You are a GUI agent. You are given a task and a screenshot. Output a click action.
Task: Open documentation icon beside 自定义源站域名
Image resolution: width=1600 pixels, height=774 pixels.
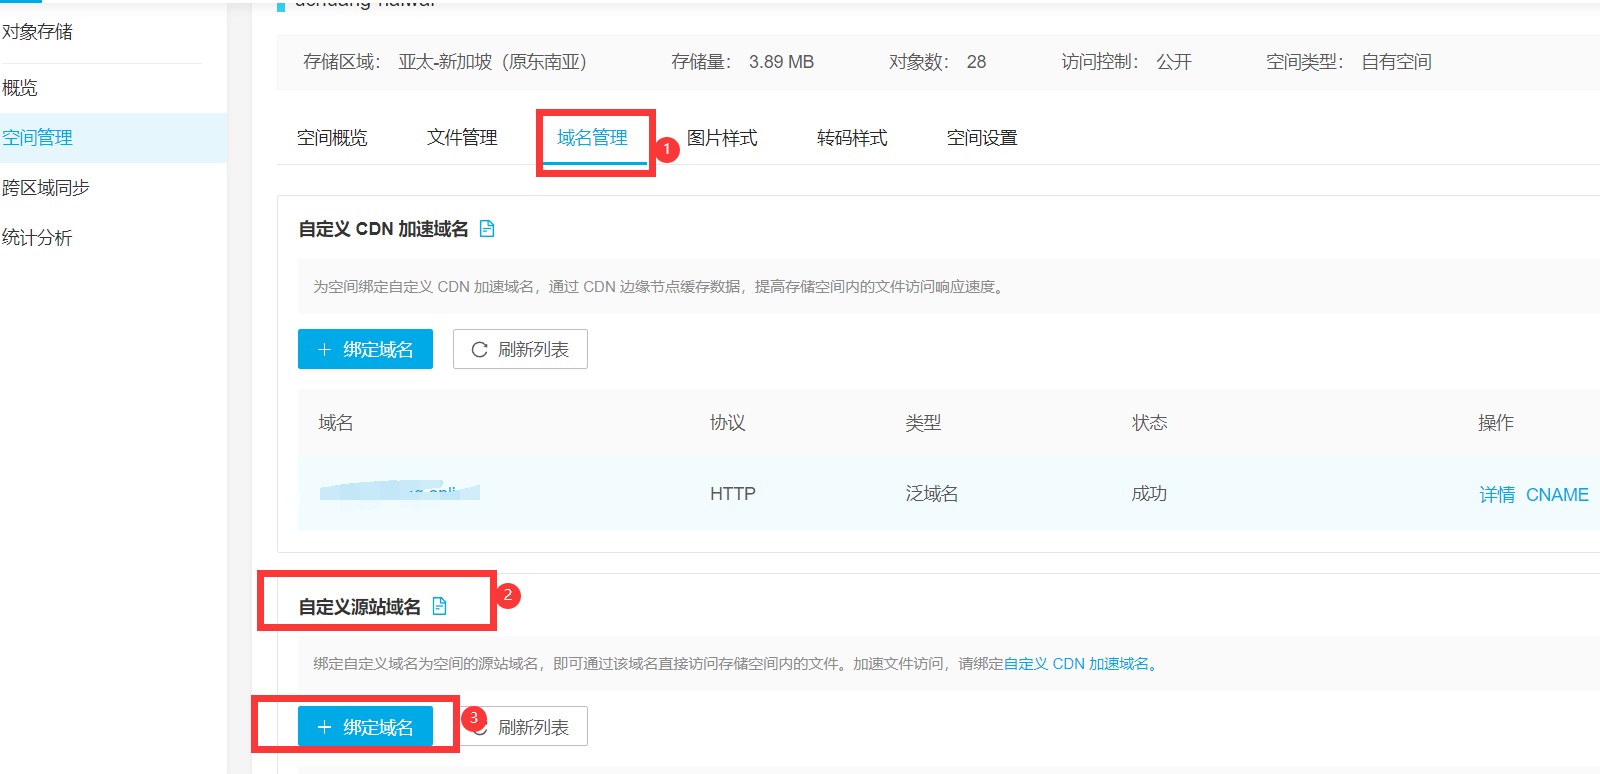coord(439,606)
